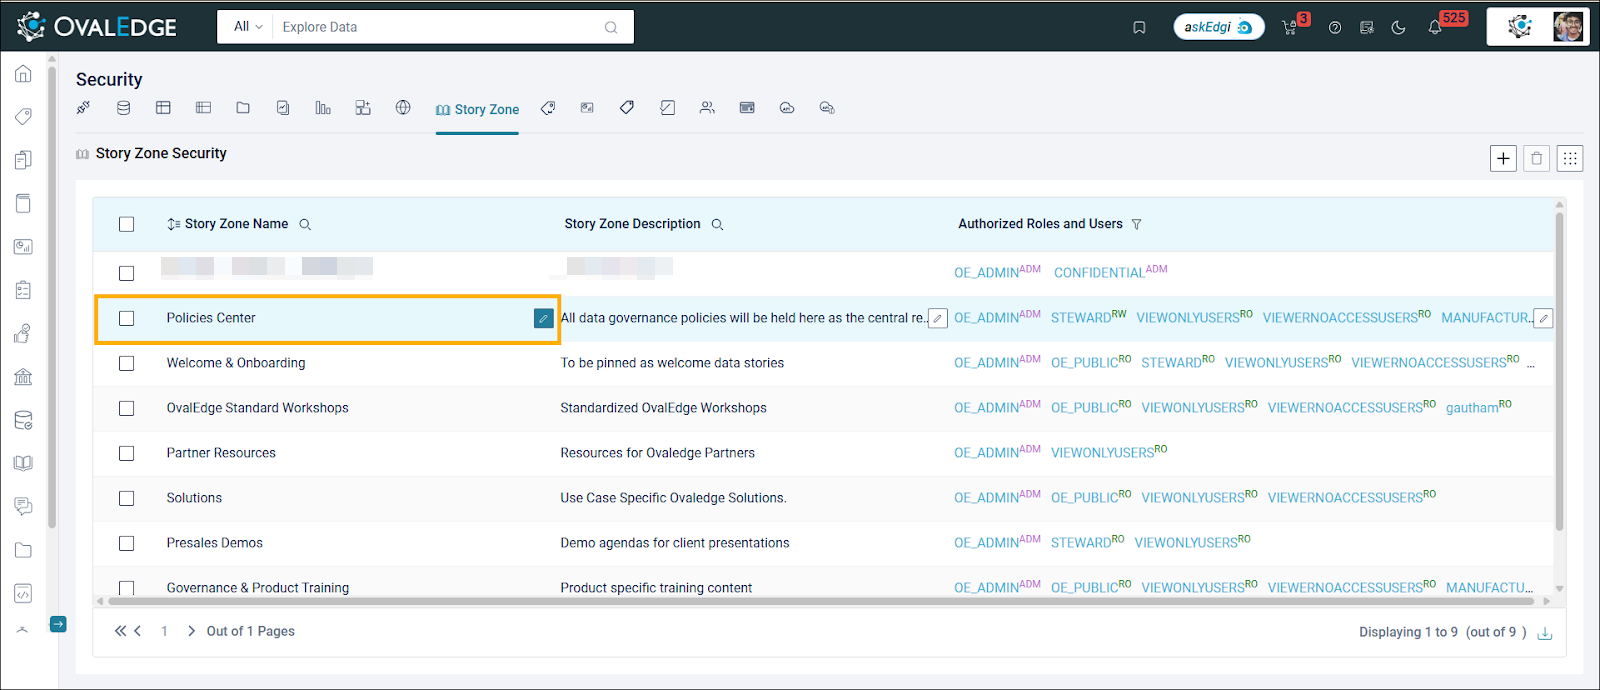Toggle dark mode moon icon
This screenshot has width=1600, height=690.
[1398, 27]
